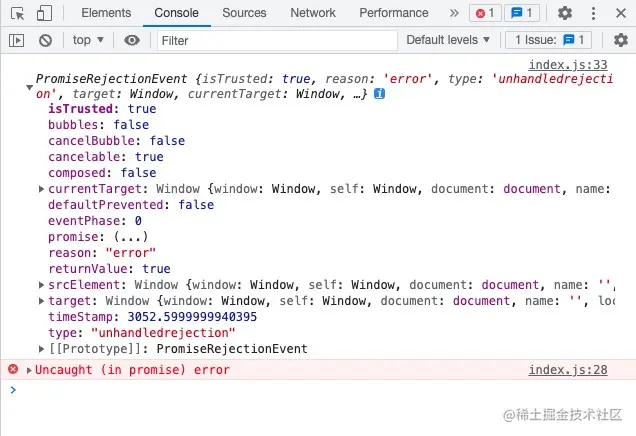Toggle the device toolbar icon
Viewport: 636px width, 436px height.
click(44, 13)
